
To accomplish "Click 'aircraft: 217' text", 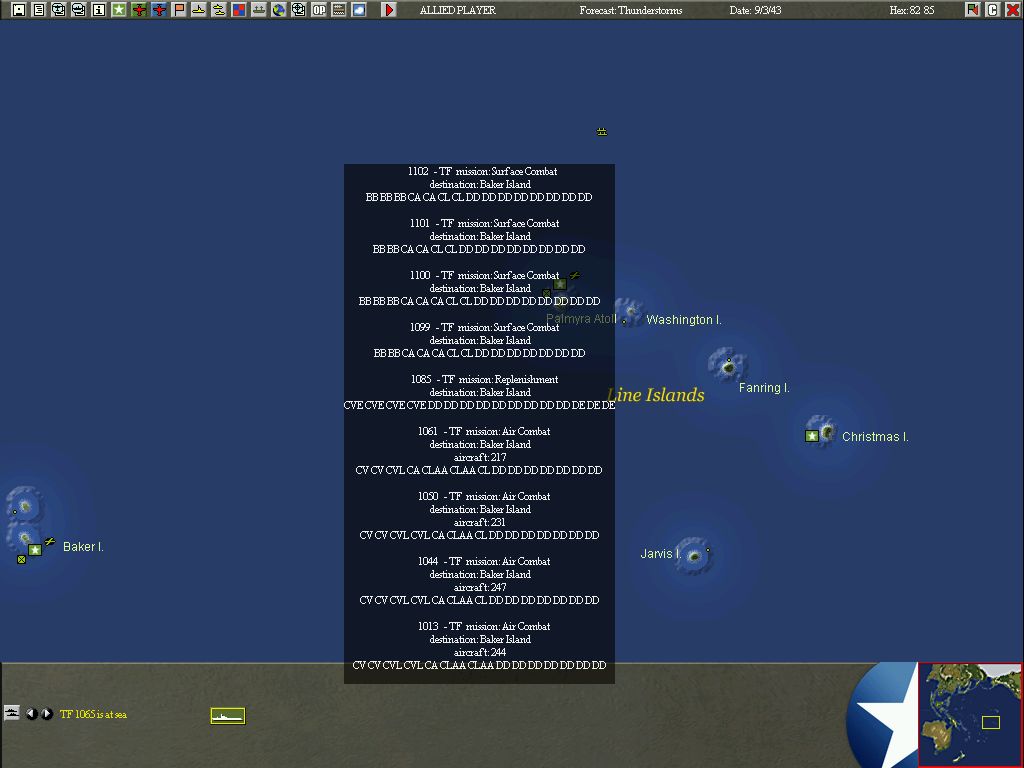I will pos(480,457).
